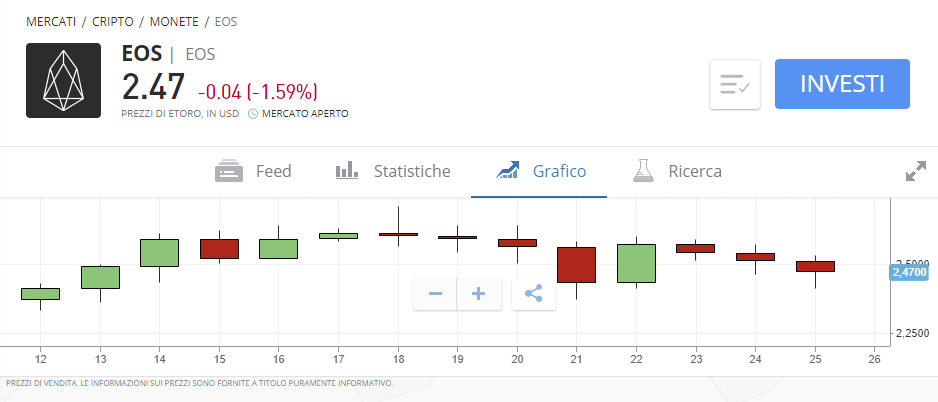Select the candlestick for day 25
The height and width of the screenshot is (402, 938).
pos(815,266)
